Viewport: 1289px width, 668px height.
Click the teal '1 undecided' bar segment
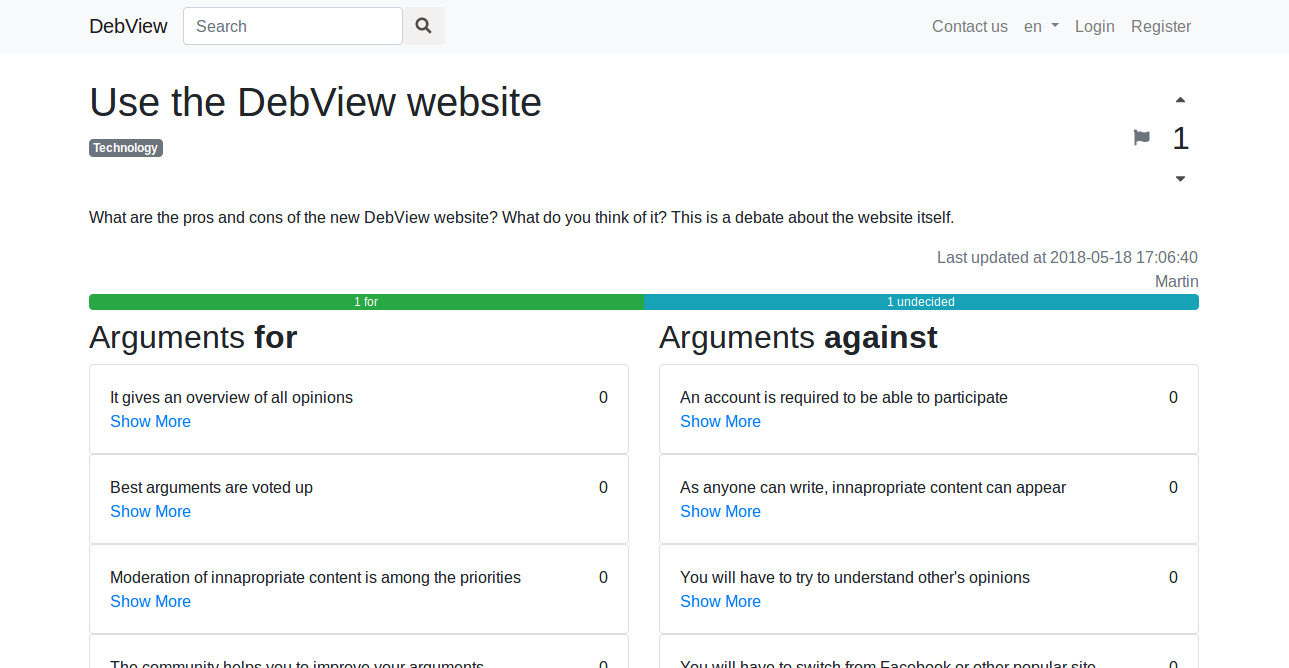(920, 301)
